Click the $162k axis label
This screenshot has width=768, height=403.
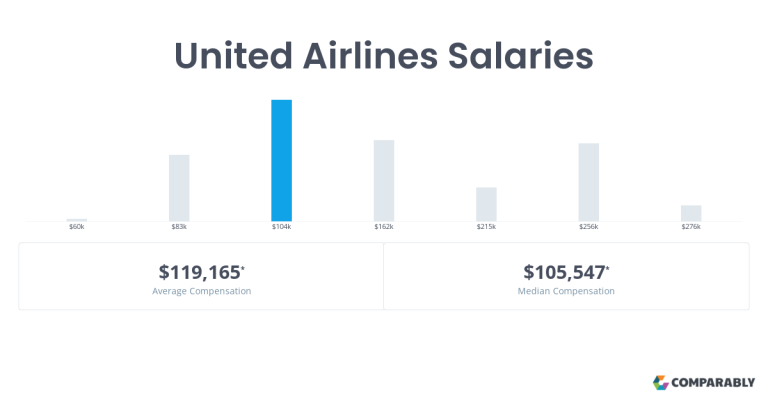click(x=384, y=227)
